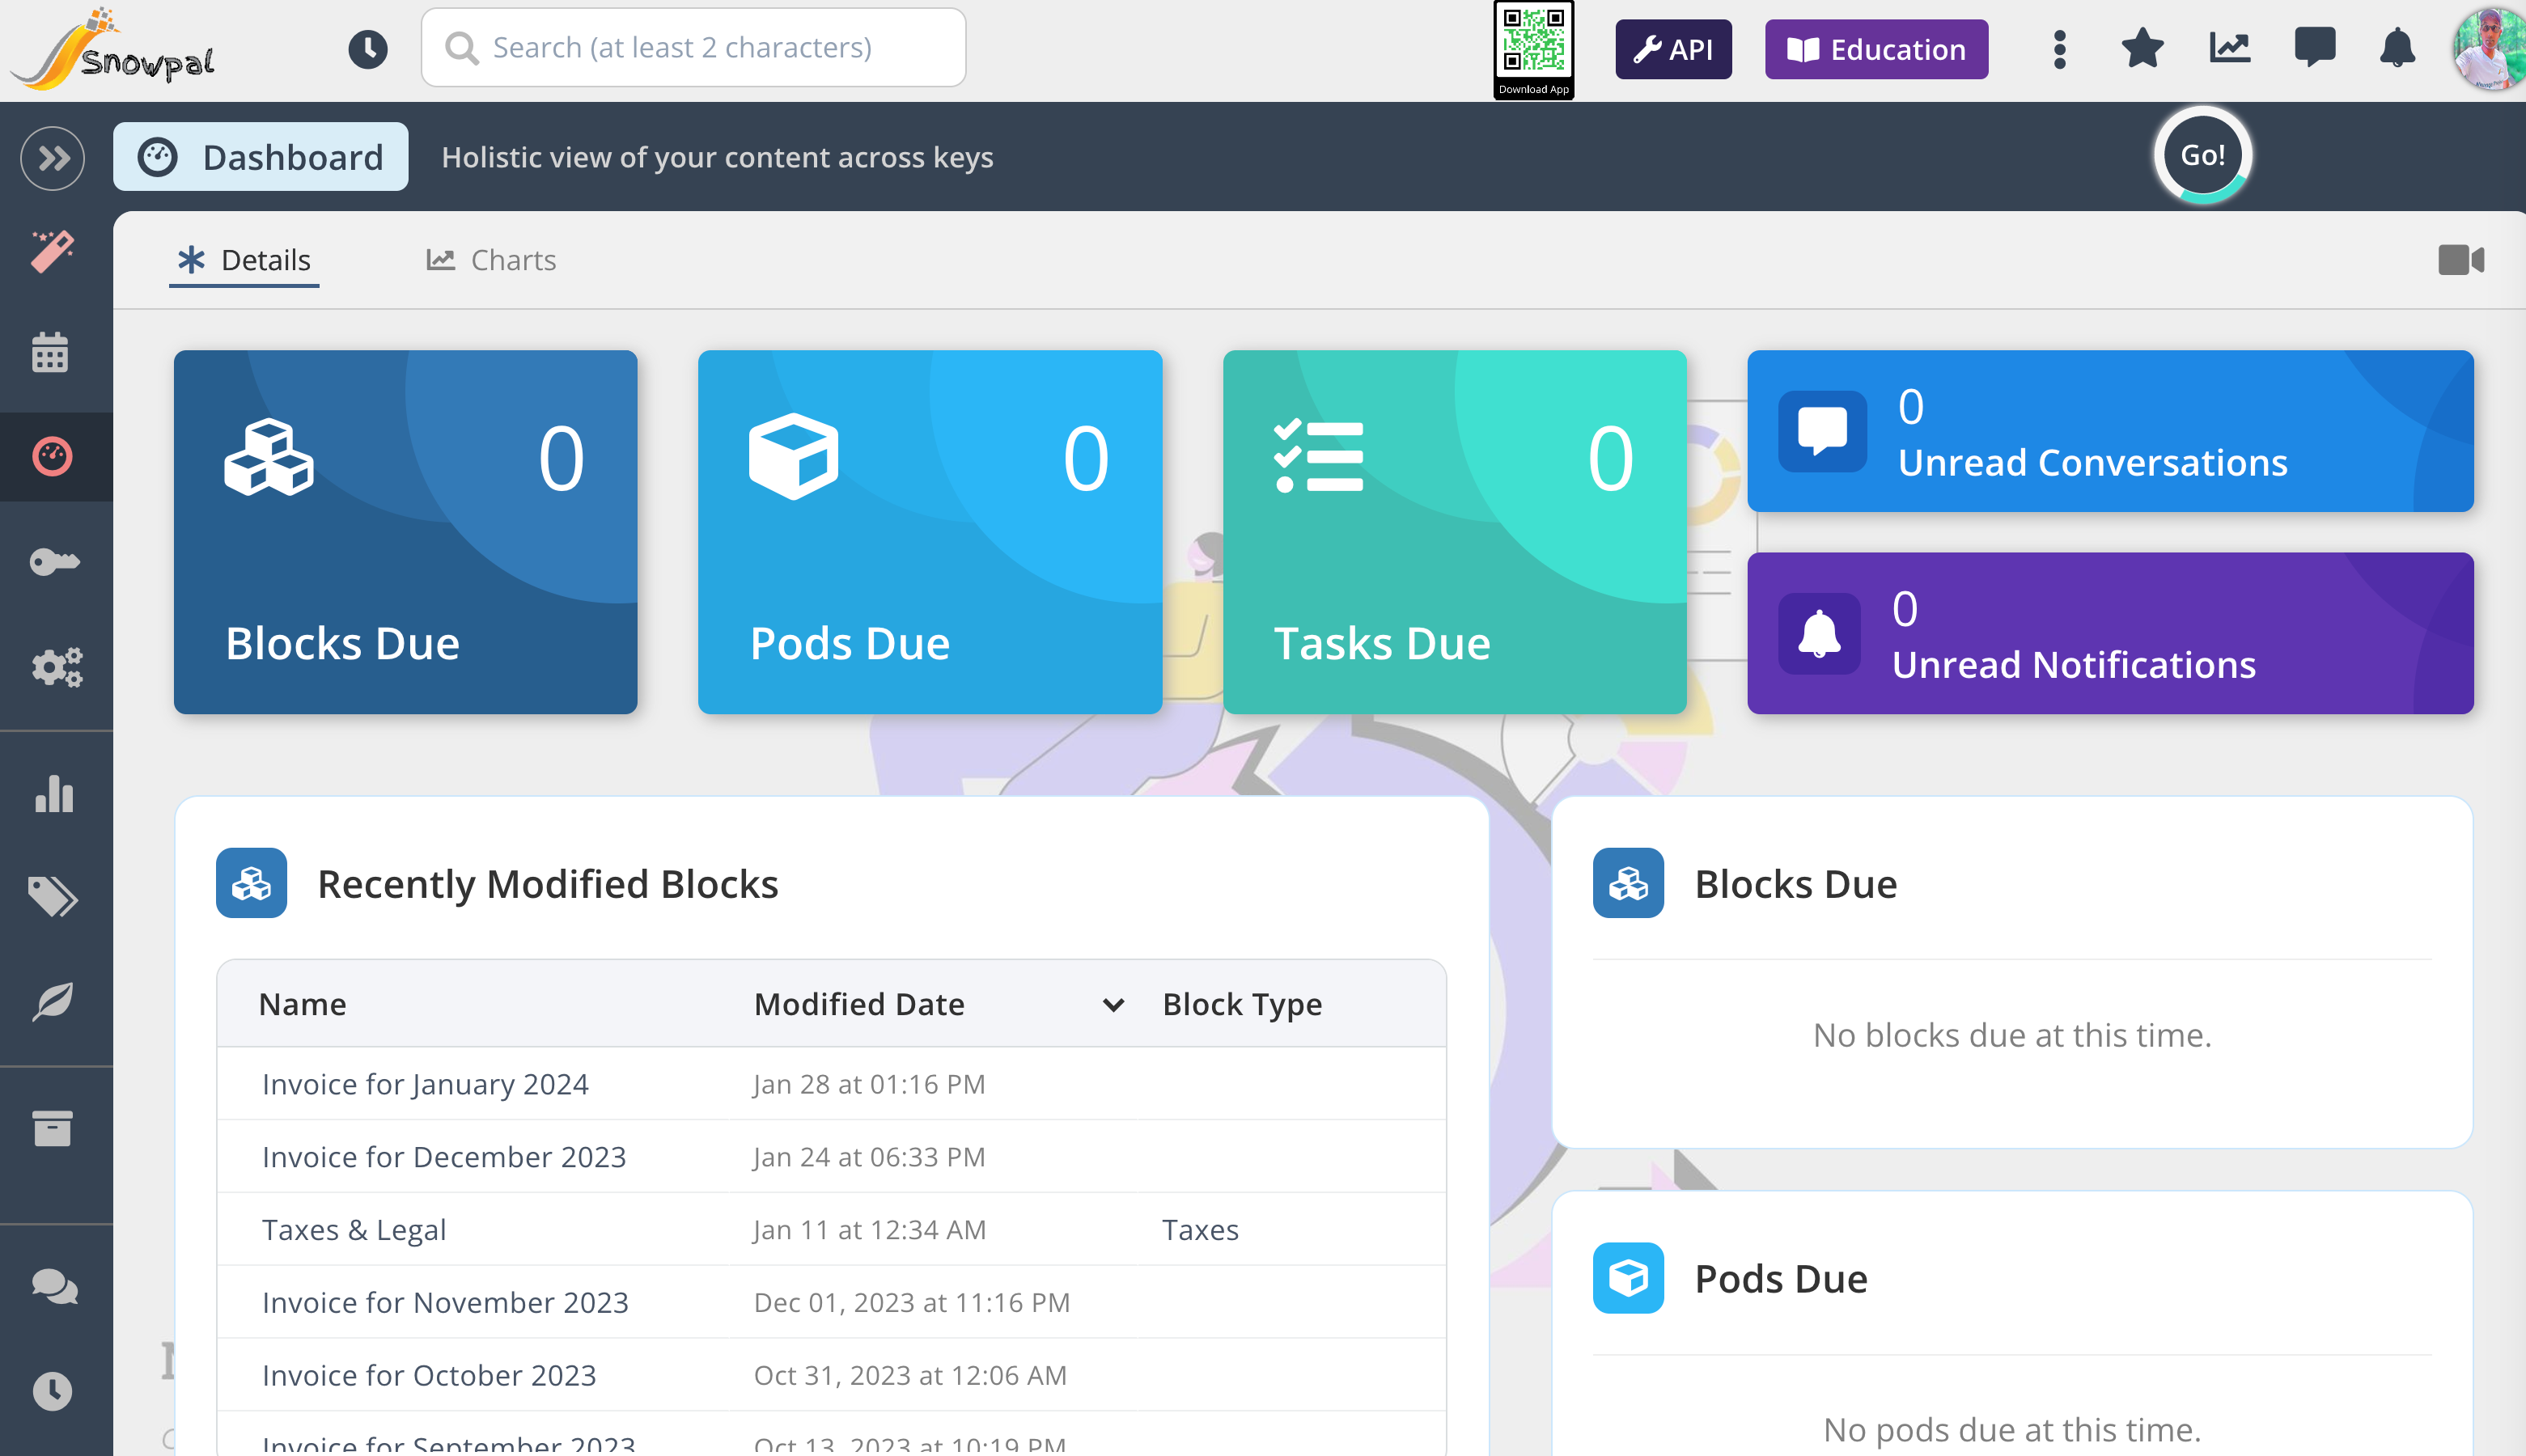The width and height of the screenshot is (2526, 1456).
Task: Click the Recently Modified Blocks cubes icon
Action: (x=252, y=883)
